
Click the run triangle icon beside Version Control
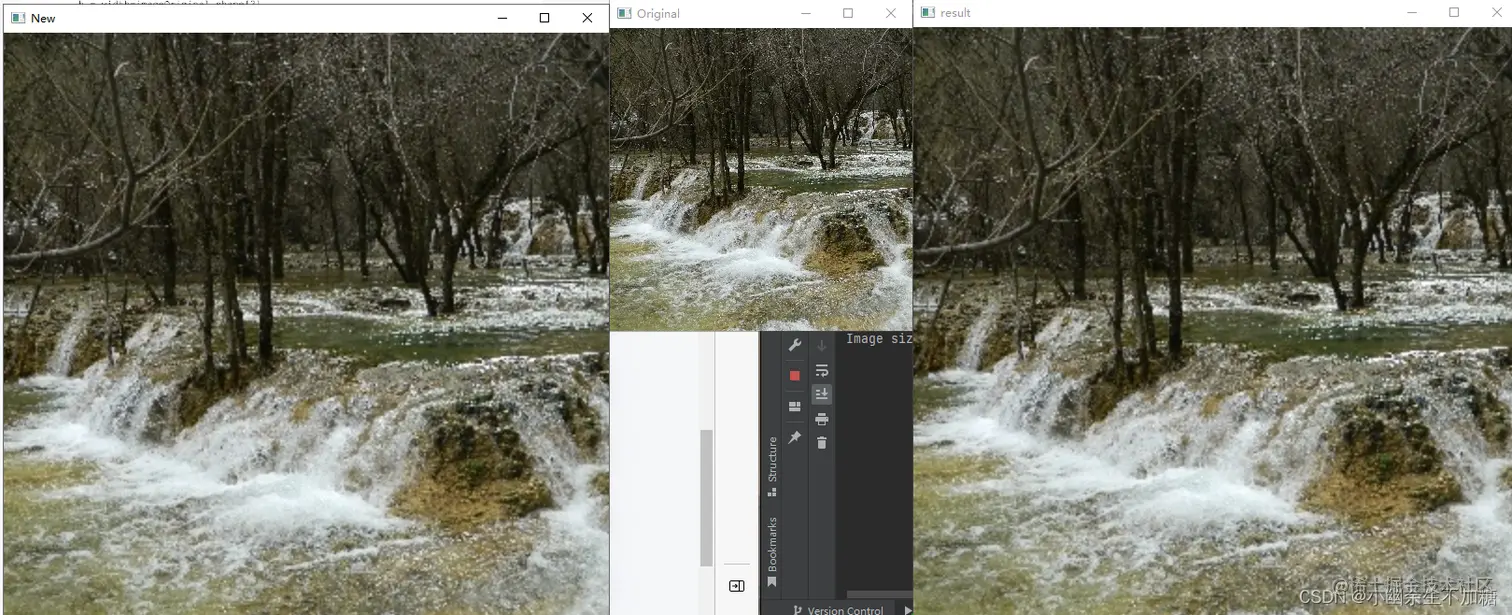click(907, 610)
